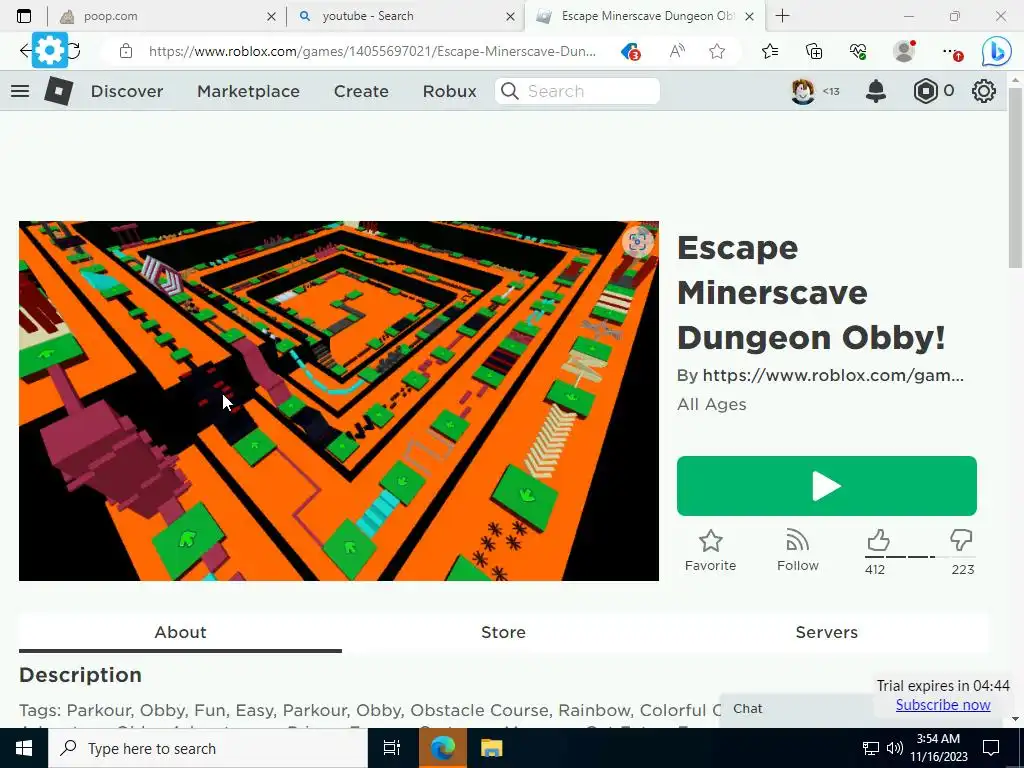Viewport: 1024px width, 768px height.
Task: Close the youtube - Search tab
Action: [x=511, y=17]
